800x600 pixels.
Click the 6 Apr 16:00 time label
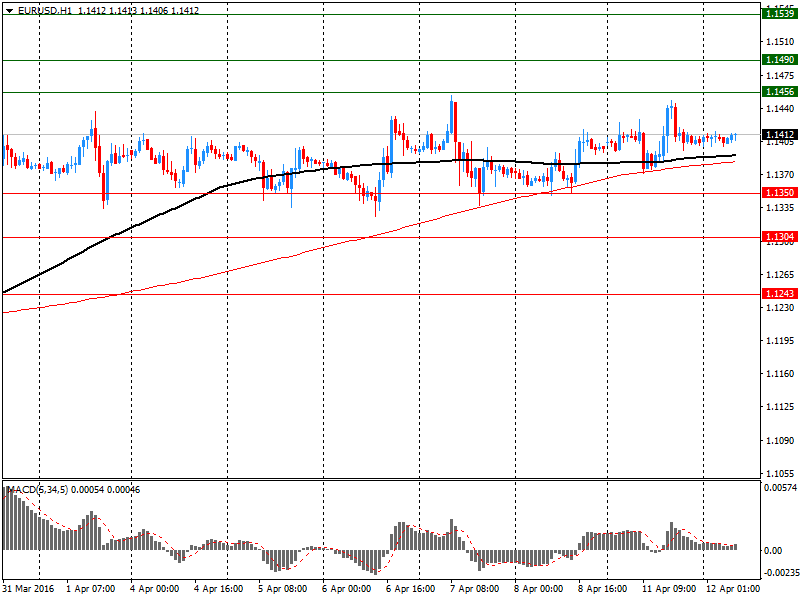click(x=411, y=589)
